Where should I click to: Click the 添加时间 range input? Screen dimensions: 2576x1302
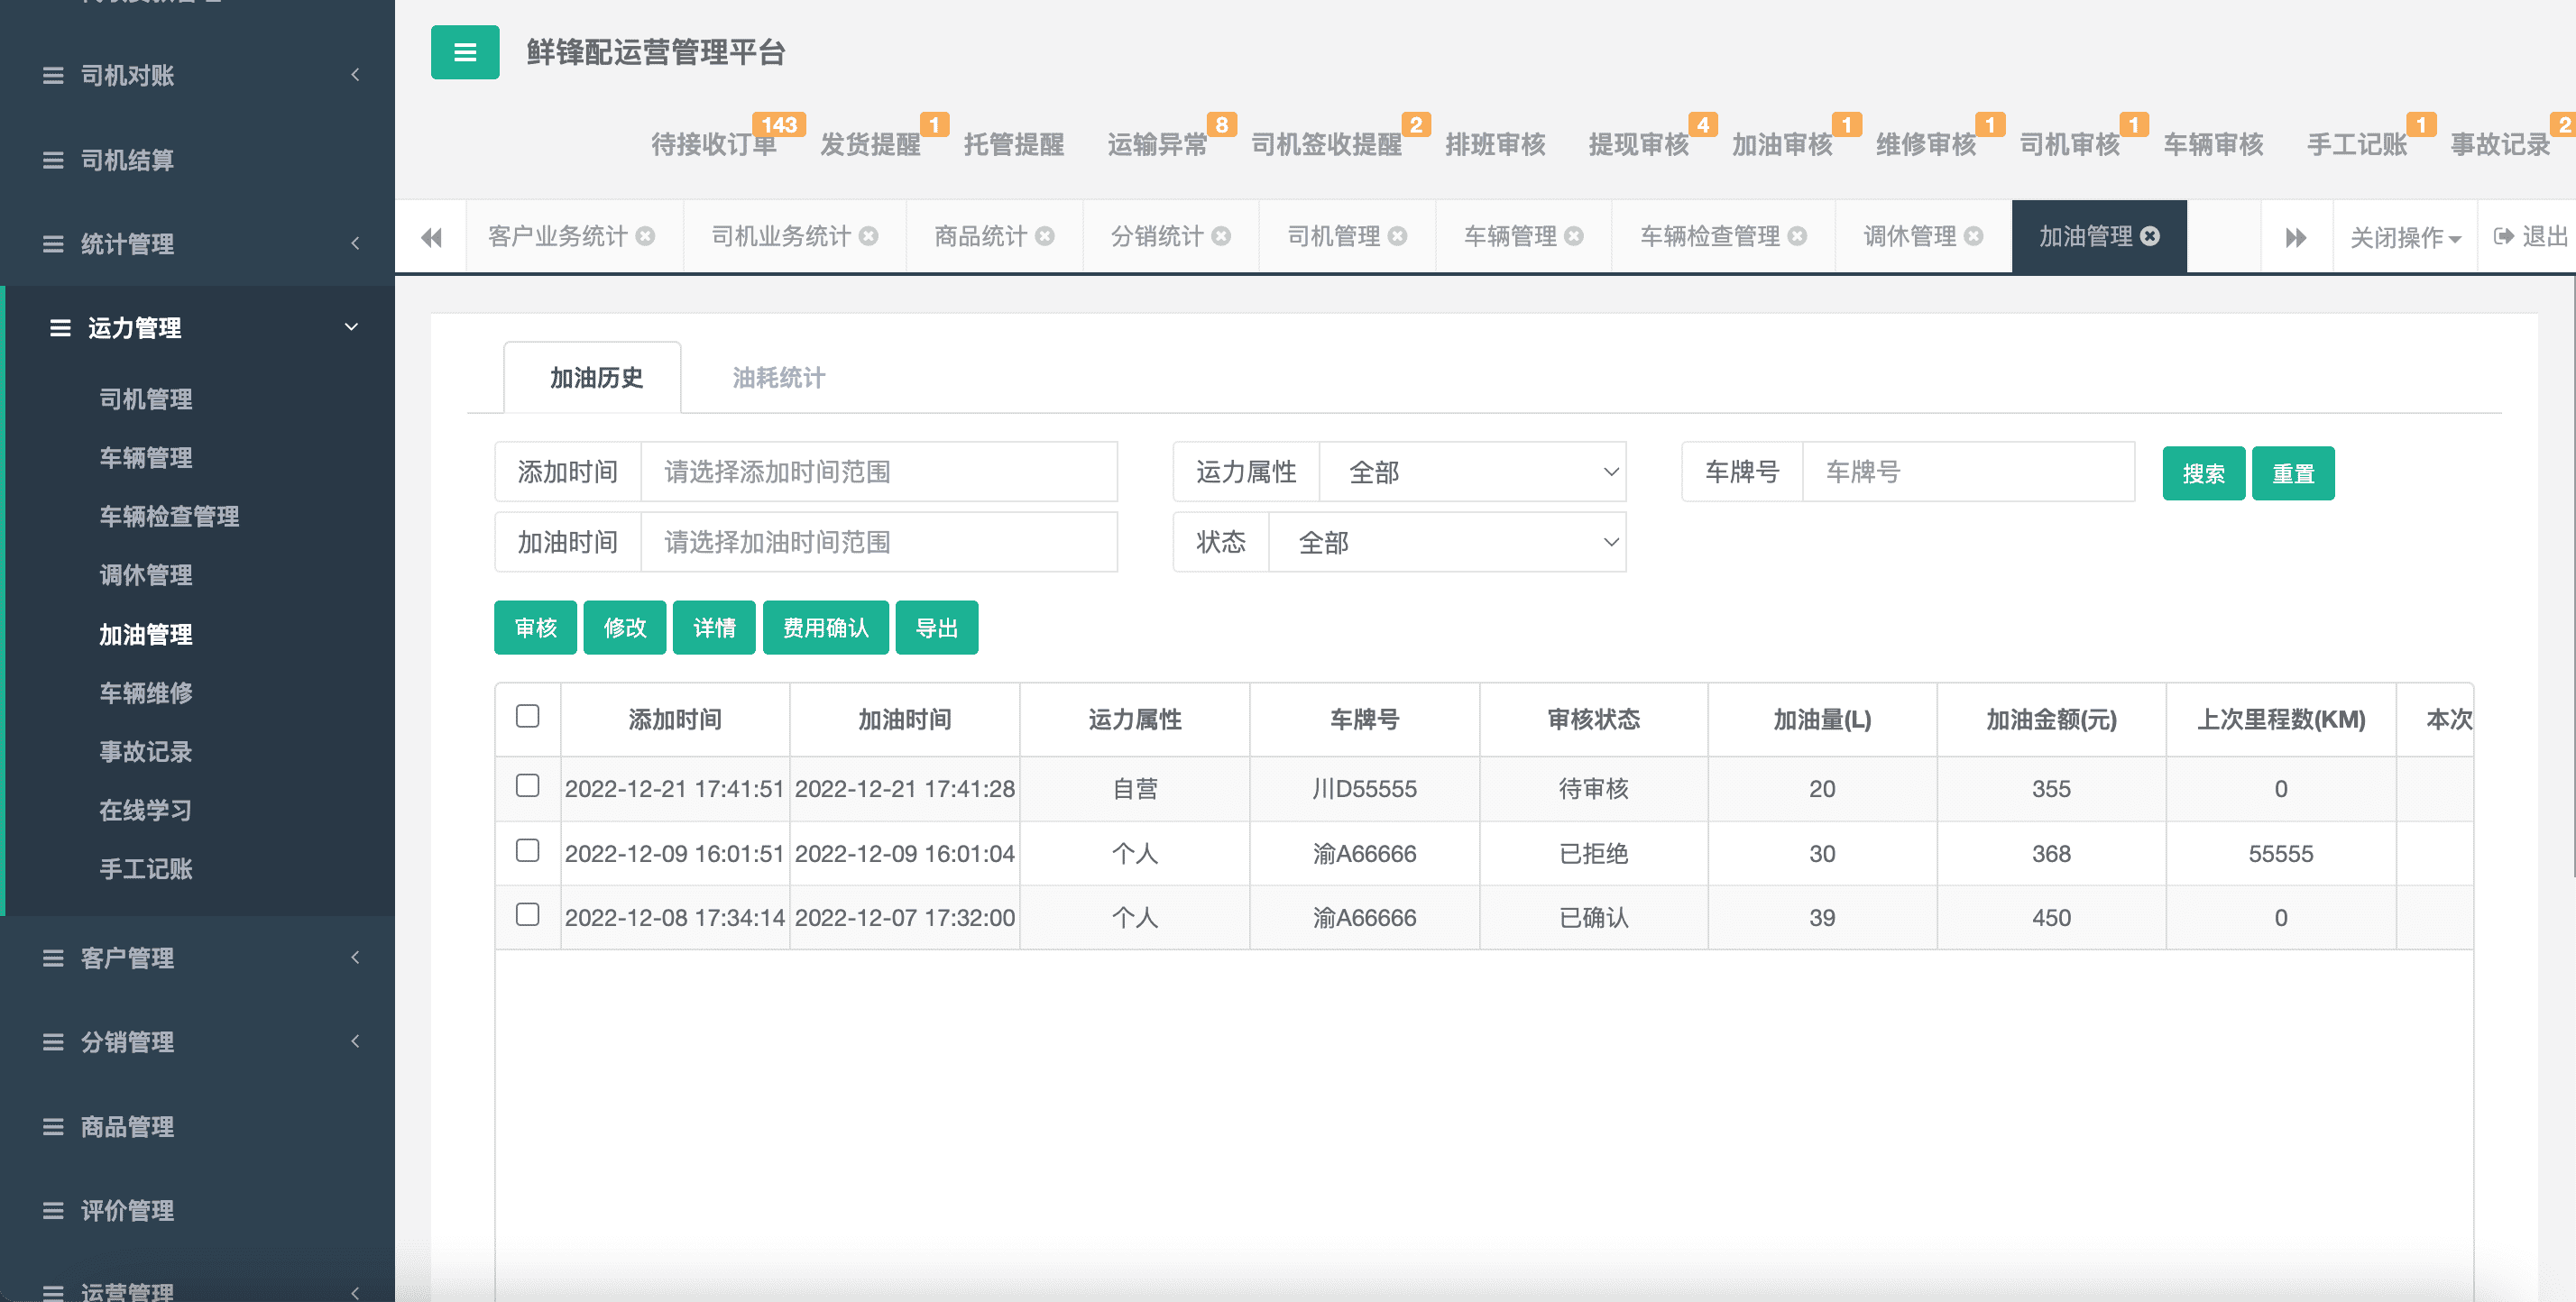point(879,472)
